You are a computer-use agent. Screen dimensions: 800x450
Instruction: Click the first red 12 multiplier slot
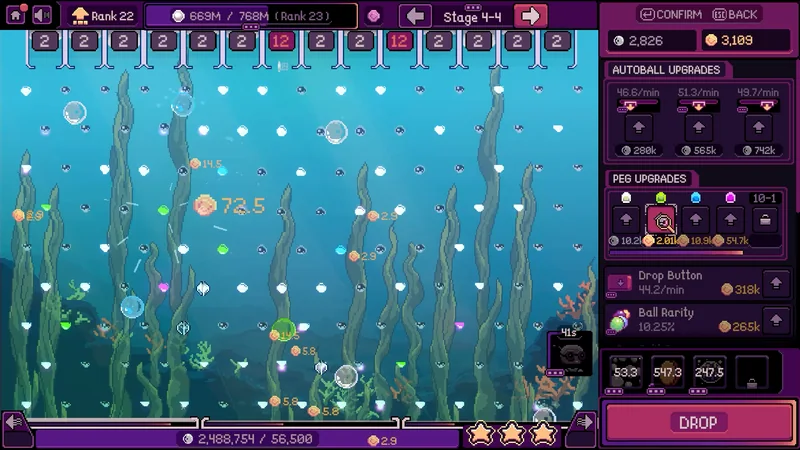point(281,41)
